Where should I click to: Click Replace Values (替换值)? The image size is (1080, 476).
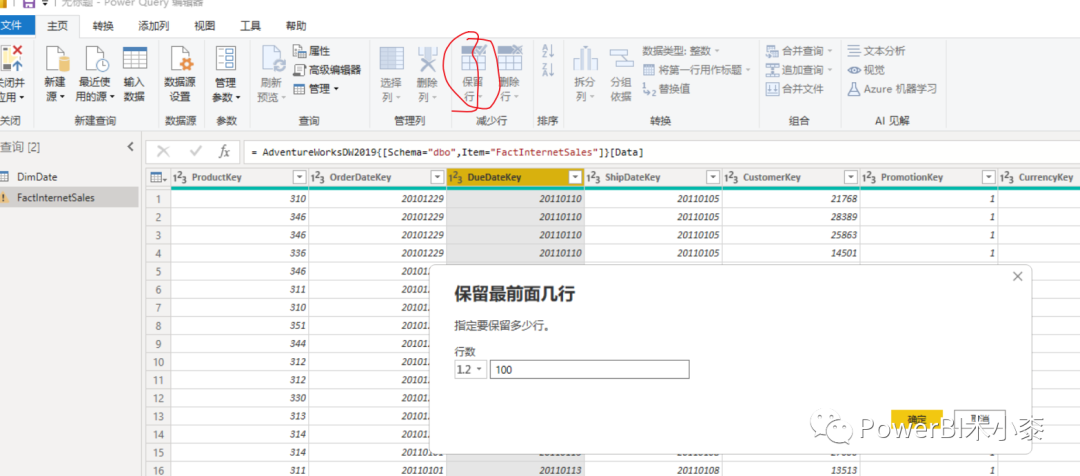[666, 88]
